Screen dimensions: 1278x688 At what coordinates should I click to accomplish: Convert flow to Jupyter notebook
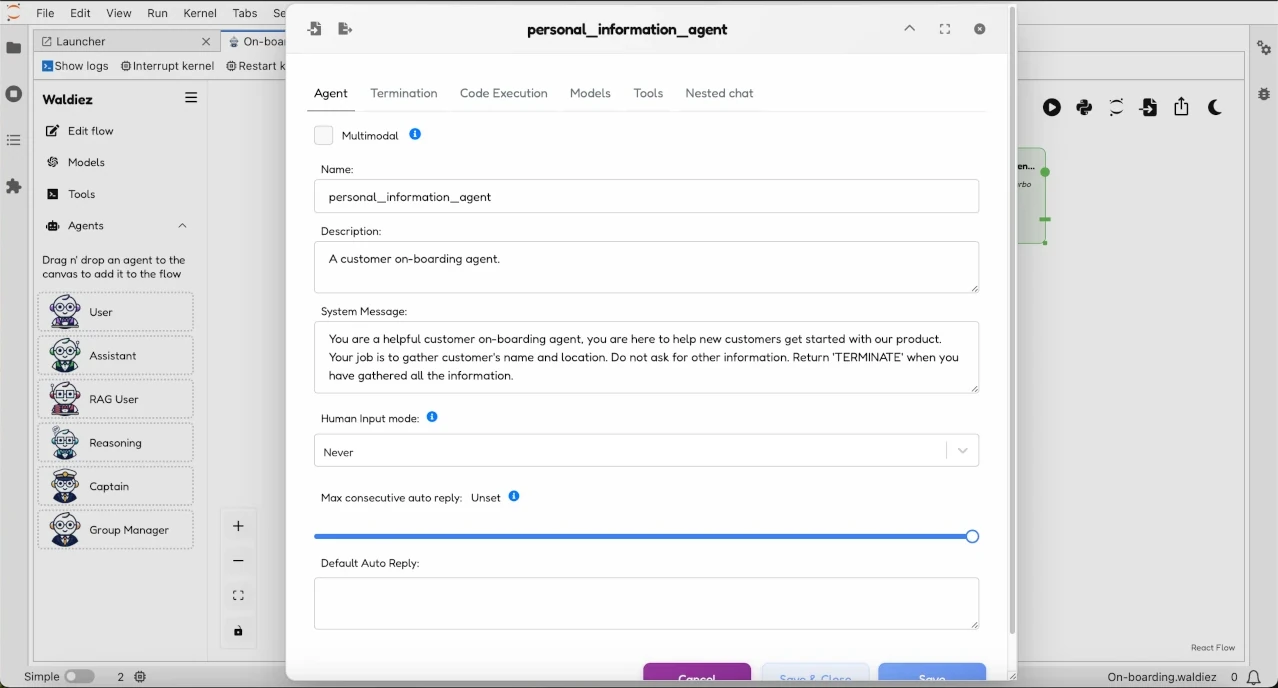pos(1116,107)
